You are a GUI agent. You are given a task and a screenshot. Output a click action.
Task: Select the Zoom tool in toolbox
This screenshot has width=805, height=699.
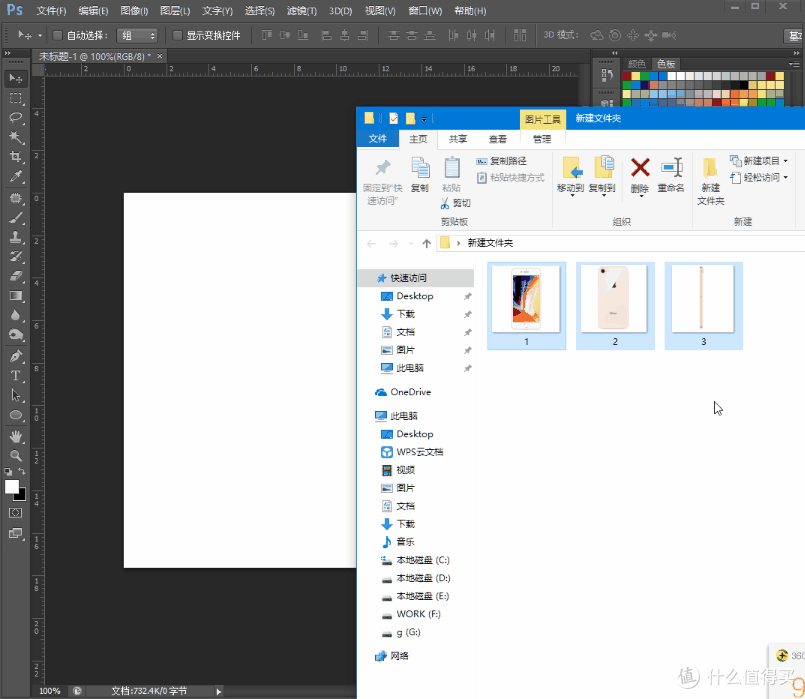[16, 455]
